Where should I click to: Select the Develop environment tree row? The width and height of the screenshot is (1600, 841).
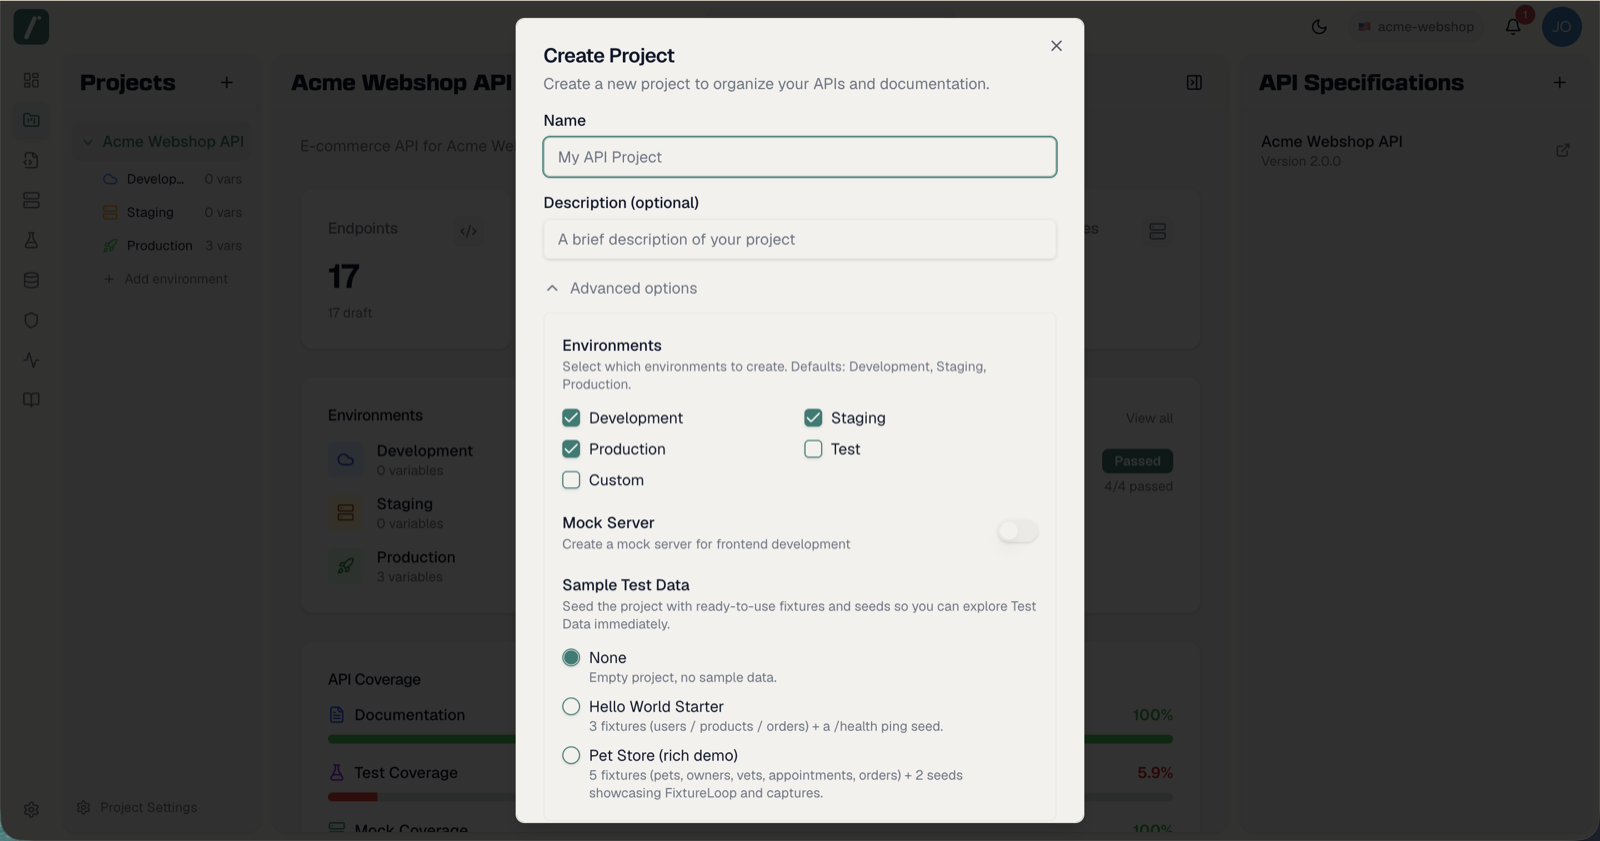tap(172, 179)
